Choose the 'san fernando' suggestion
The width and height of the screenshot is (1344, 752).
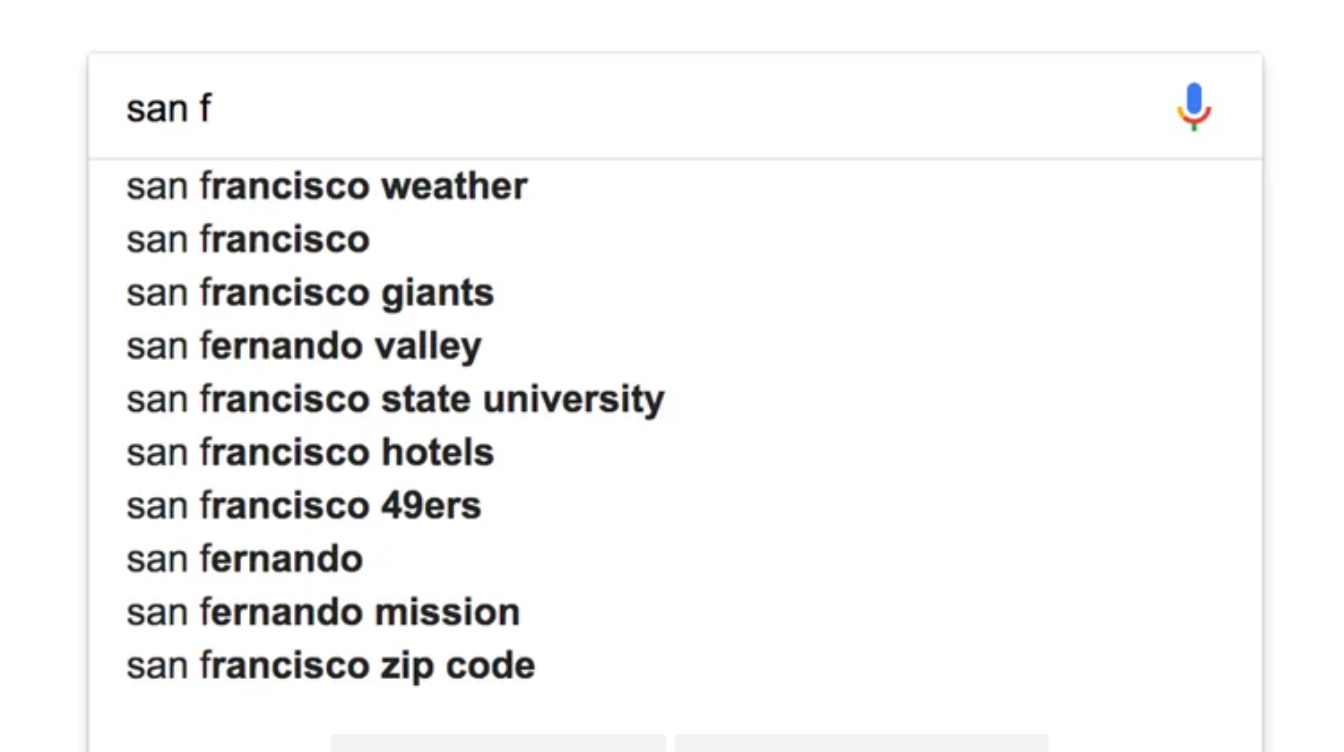[x=244, y=558]
